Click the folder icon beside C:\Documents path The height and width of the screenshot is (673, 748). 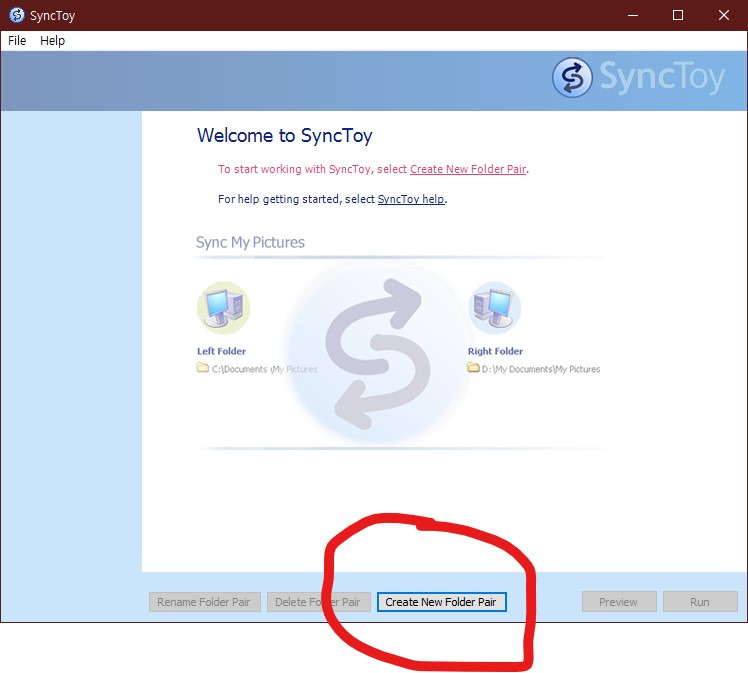pyautogui.click(x=203, y=368)
